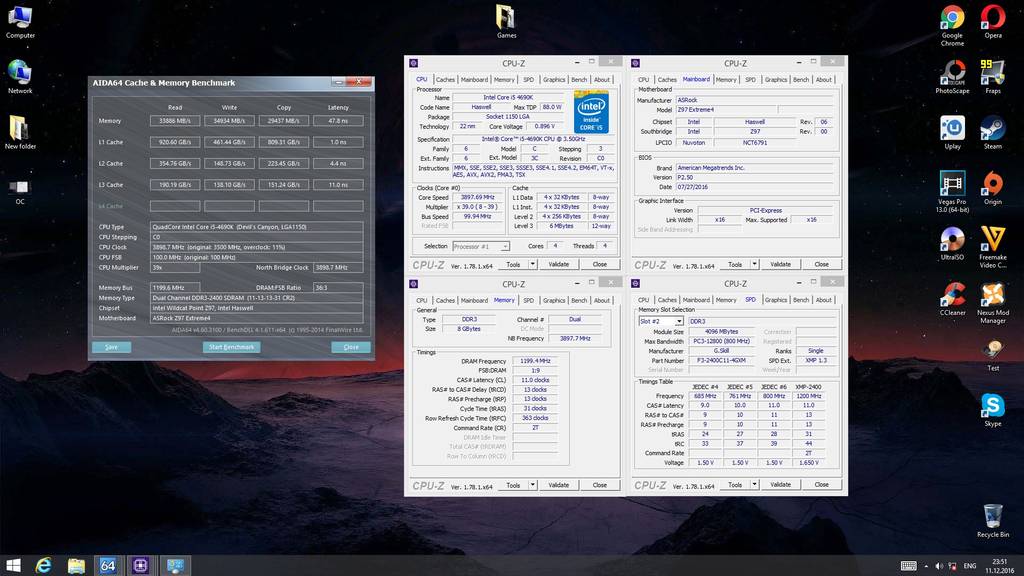This screenshot has height=576, width=1024.
Task: Open the Bench tab in CPU-Z Mainboard-tab window
Action: [801, 80]
